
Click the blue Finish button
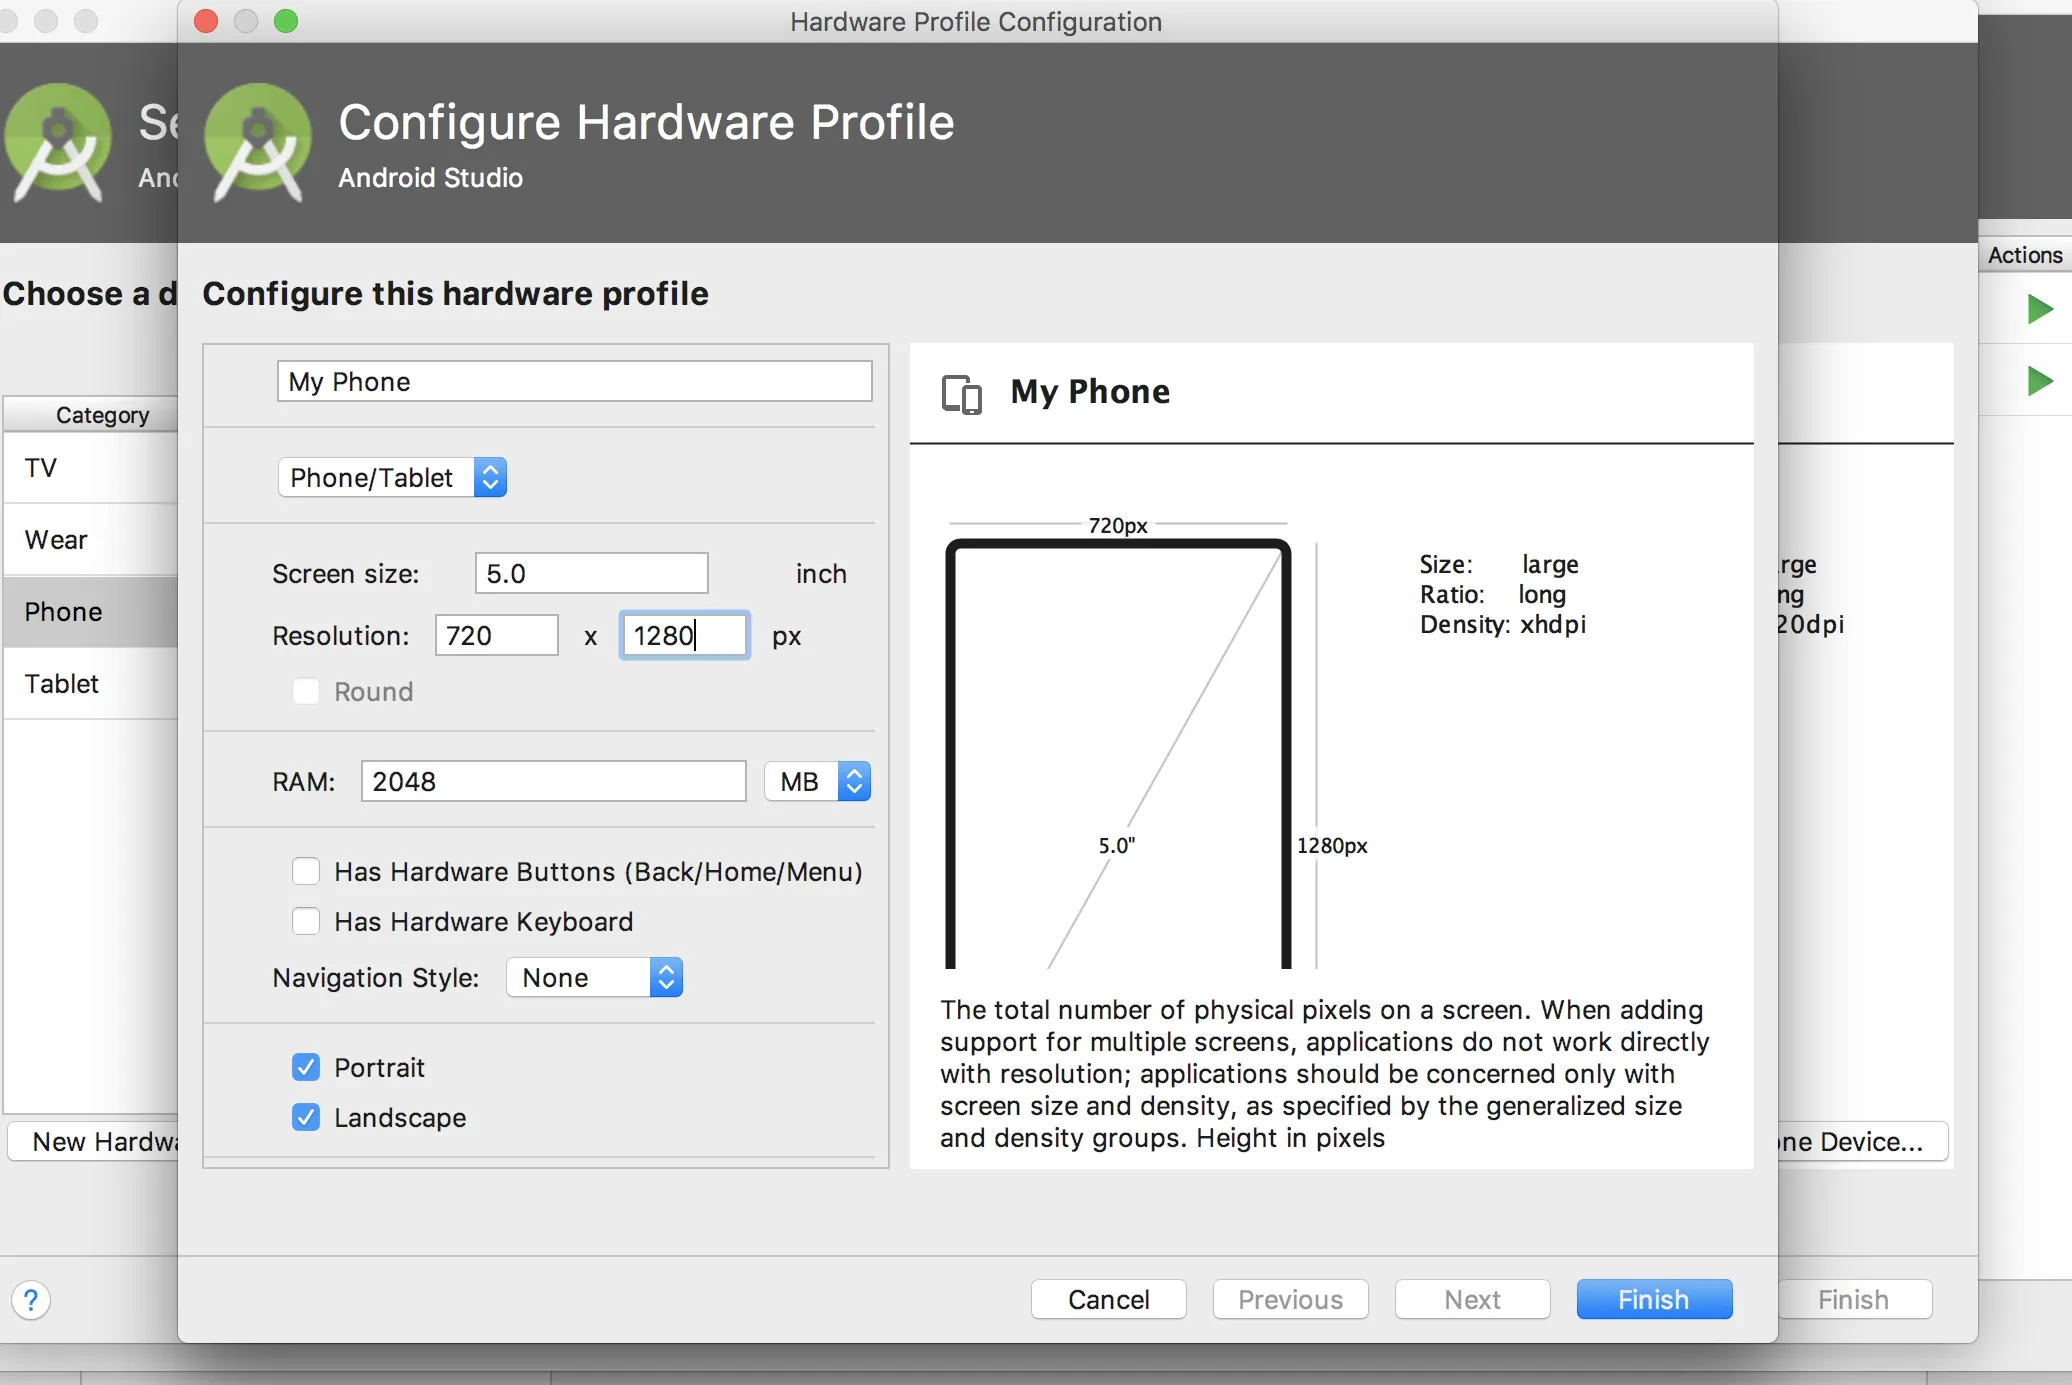pyautogui.click(x=1653, y=1299)
